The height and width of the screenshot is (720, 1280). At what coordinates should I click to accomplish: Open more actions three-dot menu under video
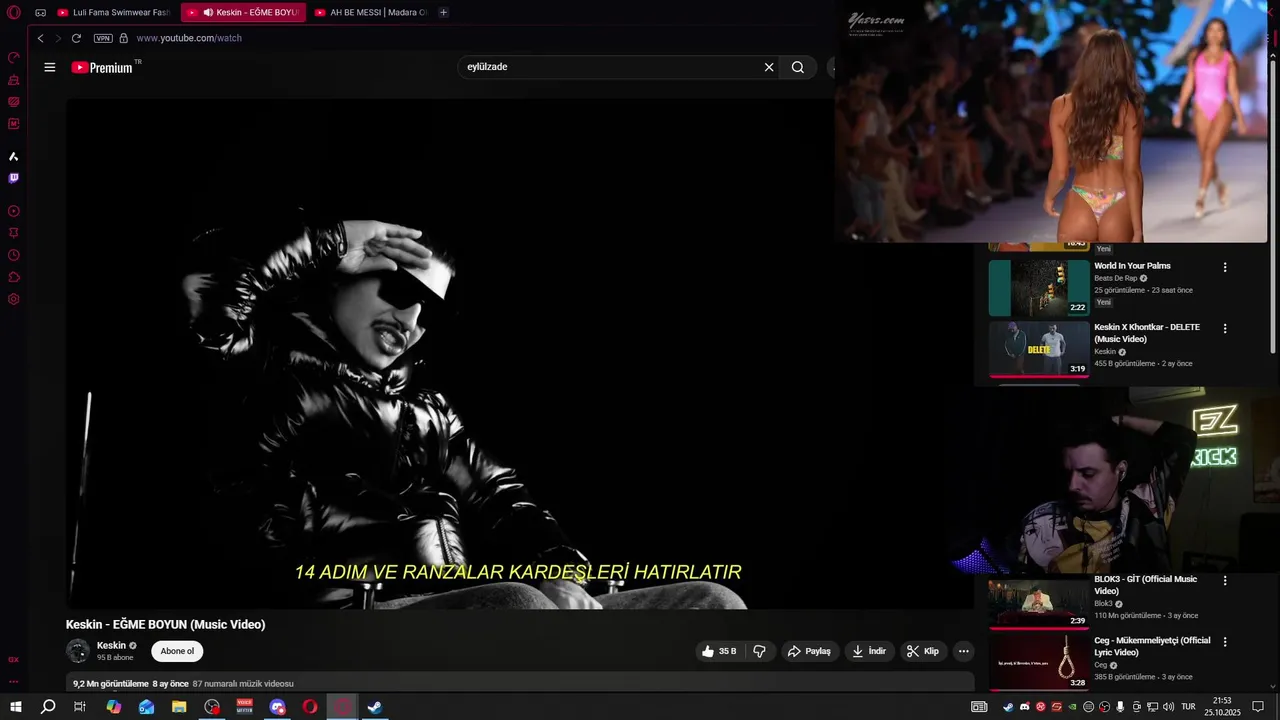964,651
